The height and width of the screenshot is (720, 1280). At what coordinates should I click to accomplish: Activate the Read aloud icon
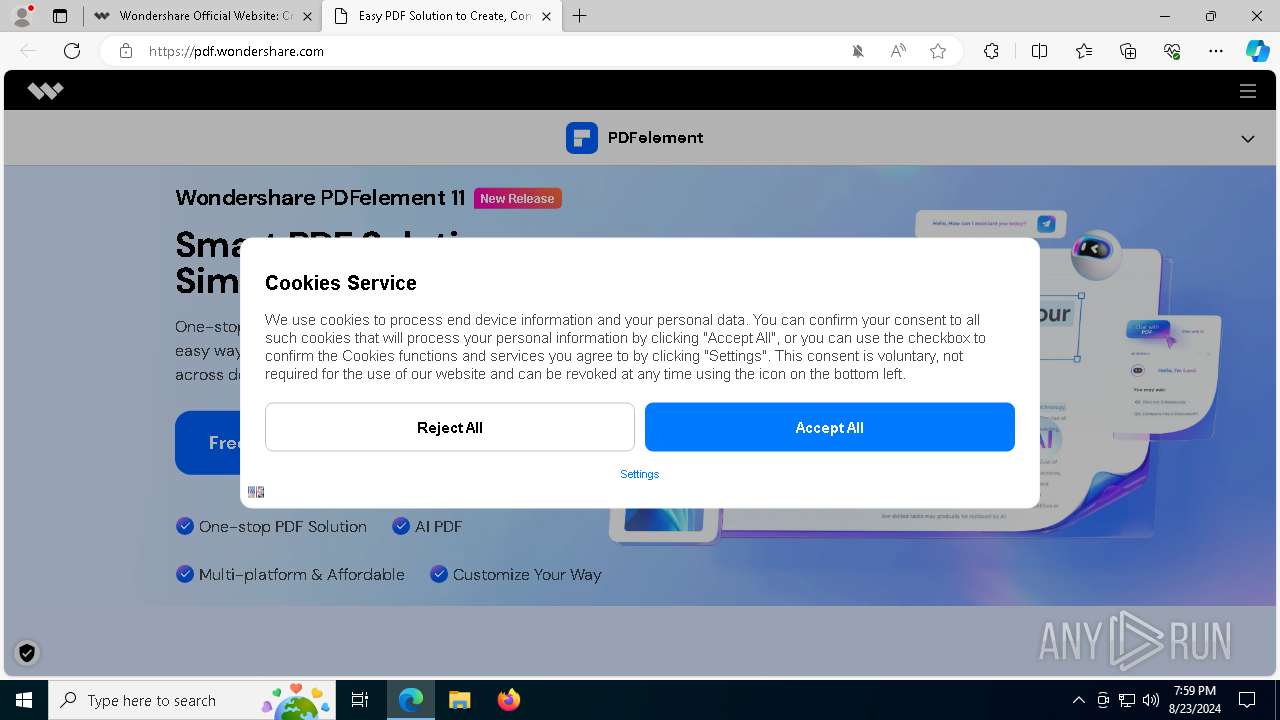coord(898,51)
